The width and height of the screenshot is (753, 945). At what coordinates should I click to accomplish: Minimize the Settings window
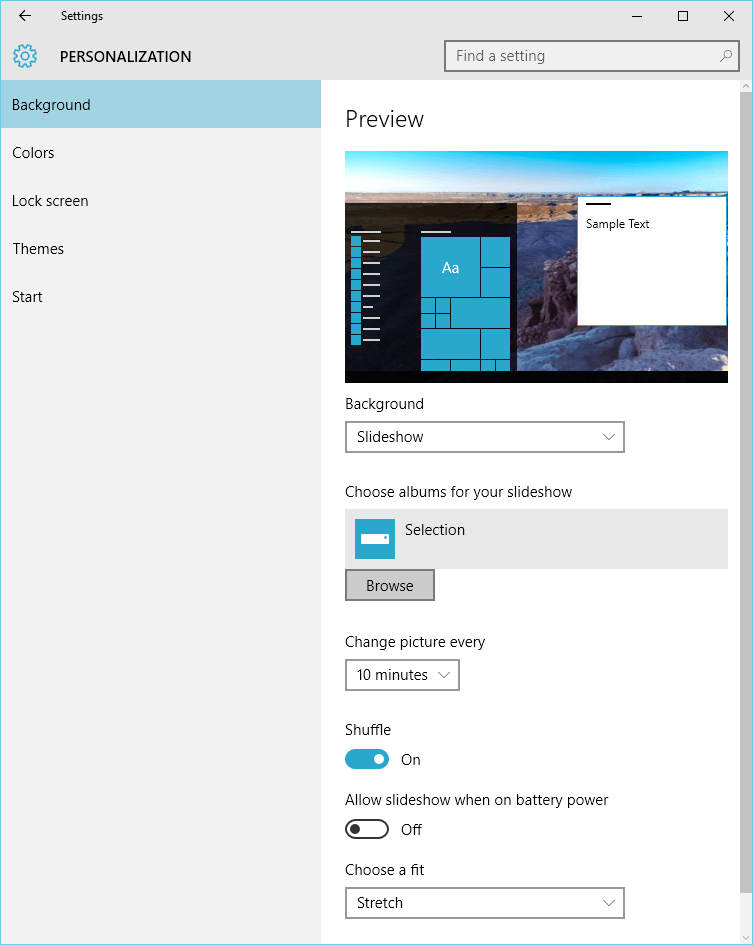point(637,16)
